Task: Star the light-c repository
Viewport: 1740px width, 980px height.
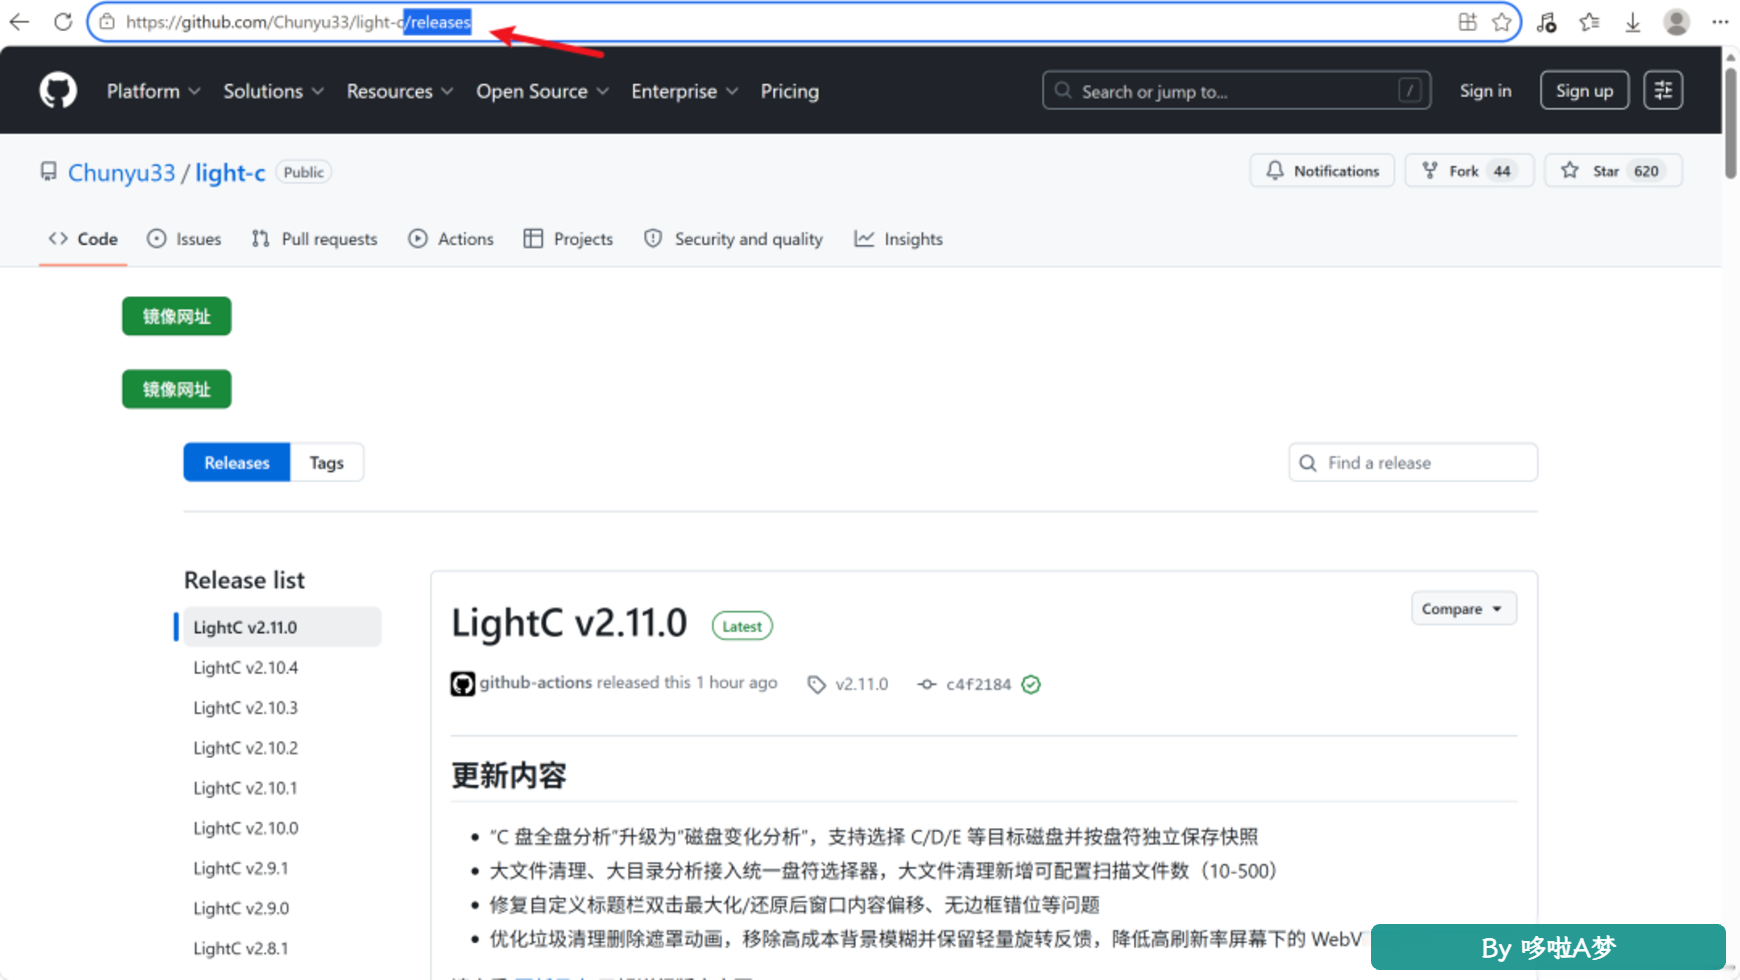Action: point(1613,171)
